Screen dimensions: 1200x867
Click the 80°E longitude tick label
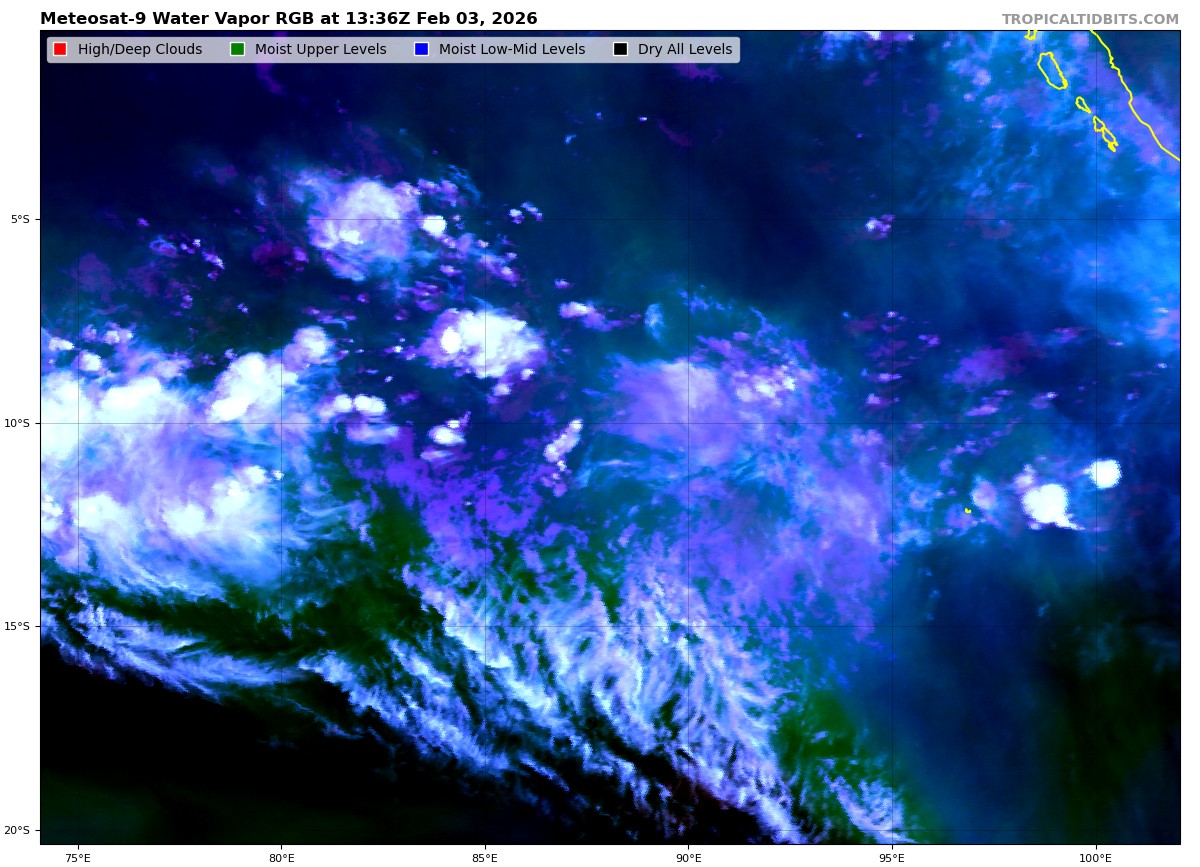coord(281,857)
